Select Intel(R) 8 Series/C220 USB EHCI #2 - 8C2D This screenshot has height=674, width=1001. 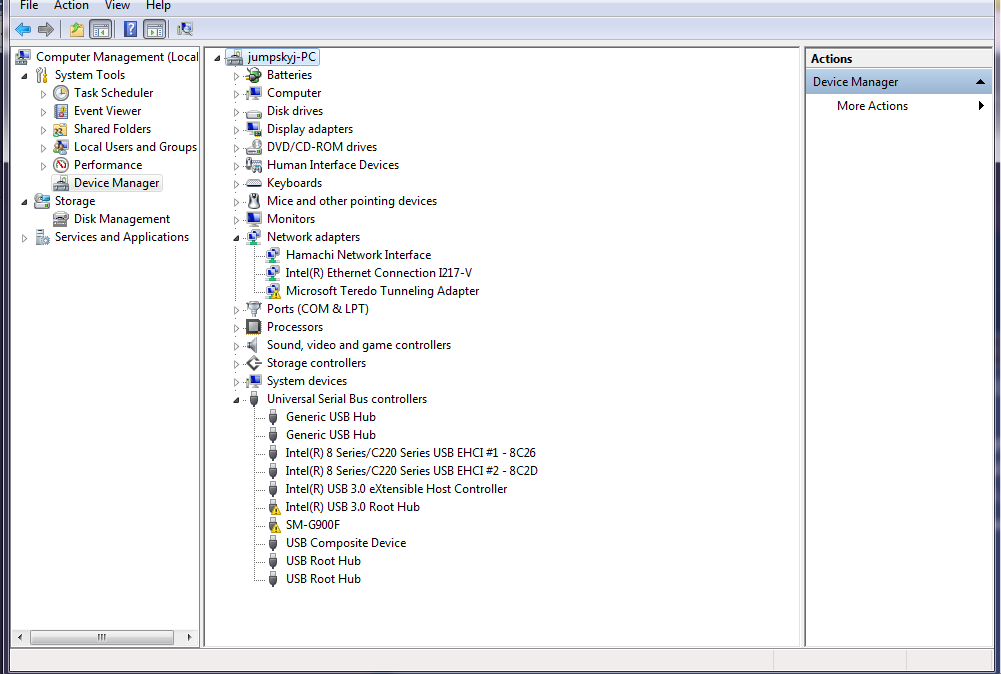411,470
